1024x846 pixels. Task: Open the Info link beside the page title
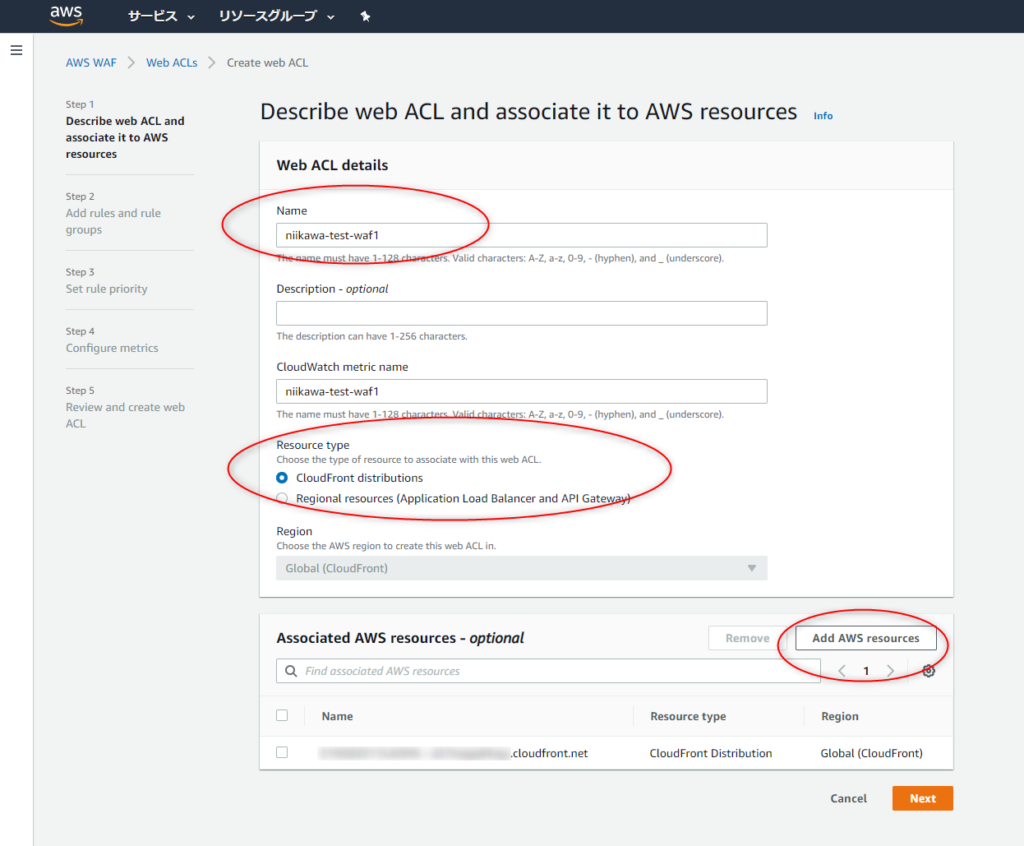tap(822, 115)
